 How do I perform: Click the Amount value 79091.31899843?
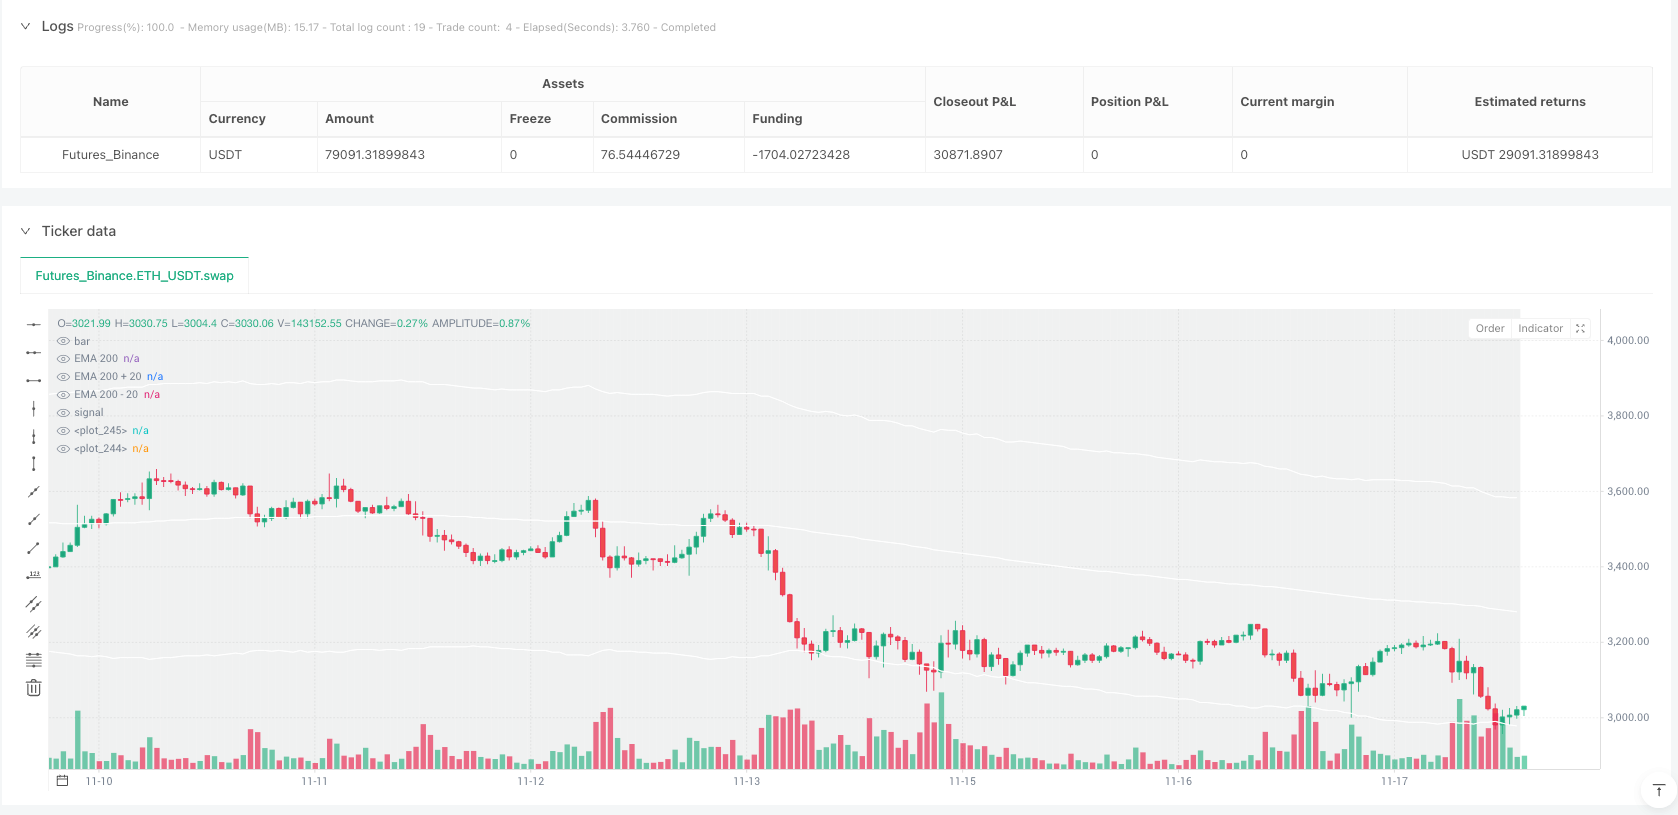click(375, 155)
